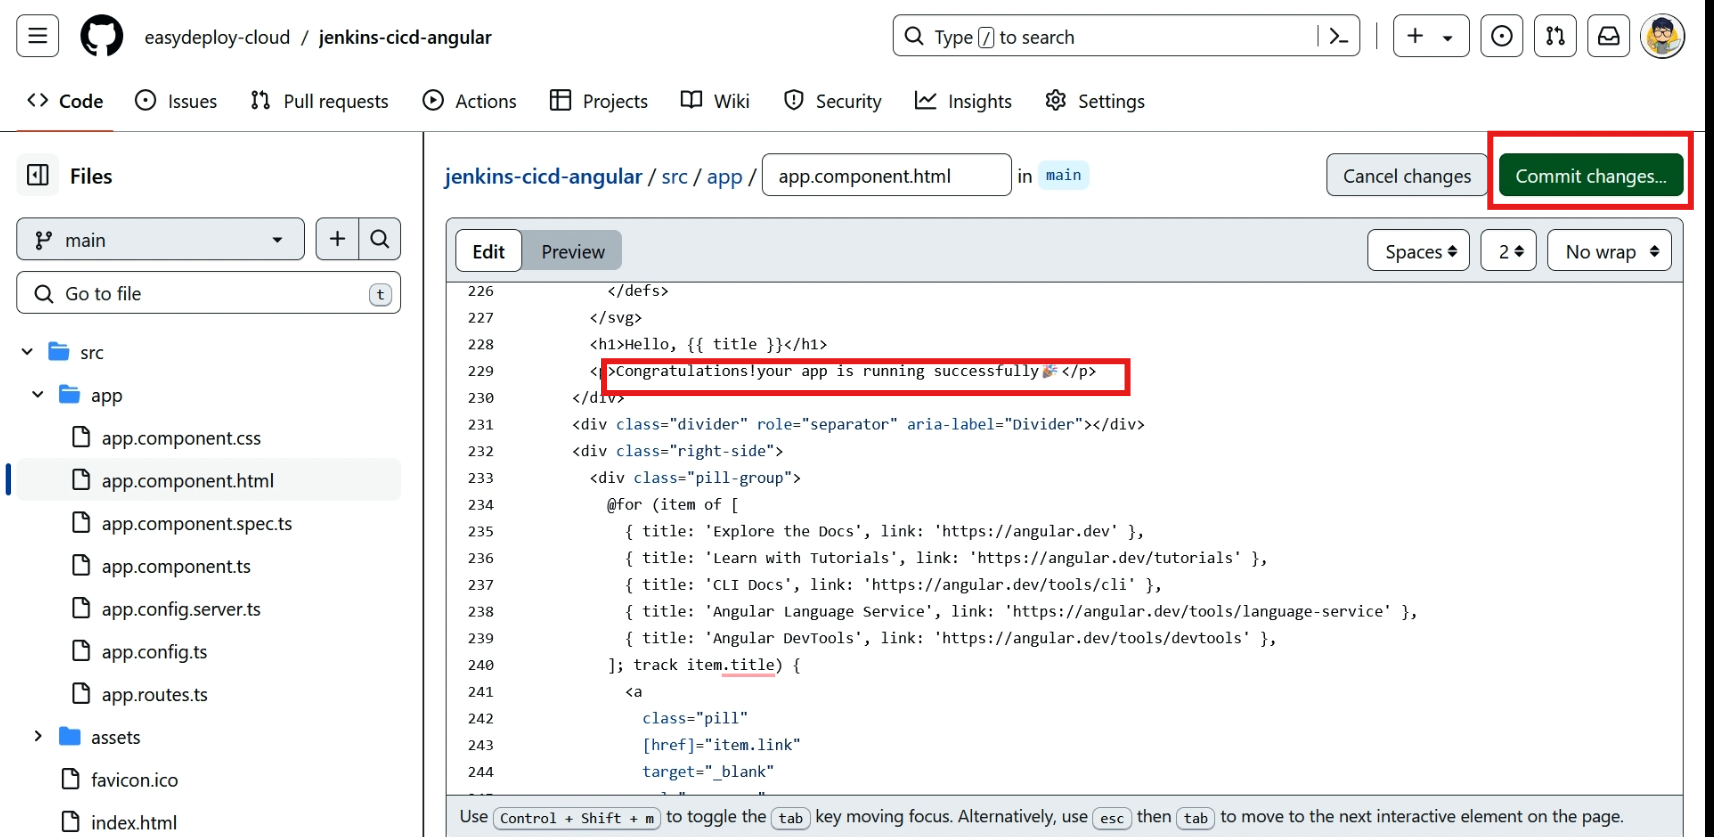1714x837 pixels.
Task: Open easydeploy-cloud owner link
Action: (217, 37)
